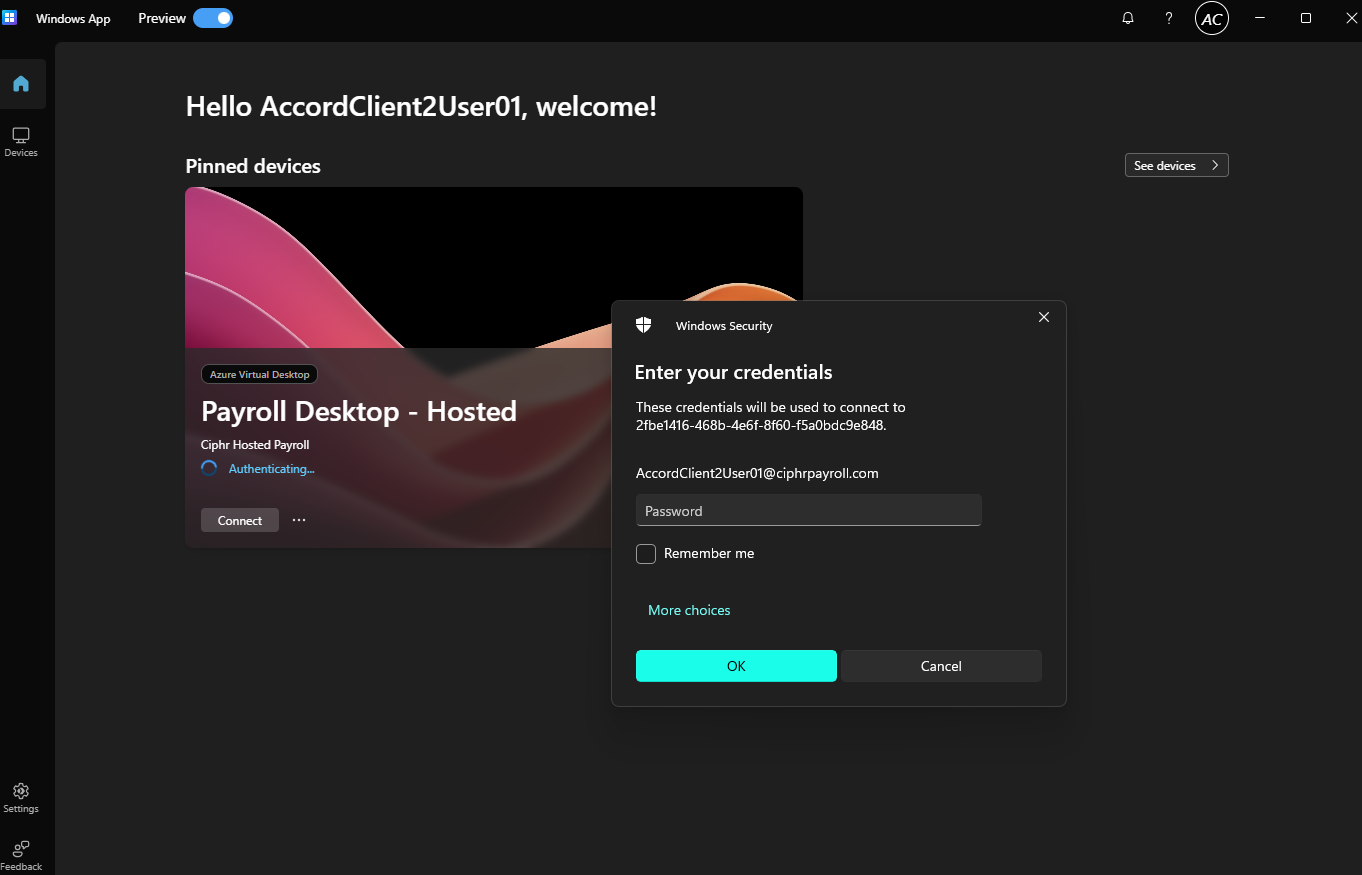Open the AC account avatar

(1212, 18)
